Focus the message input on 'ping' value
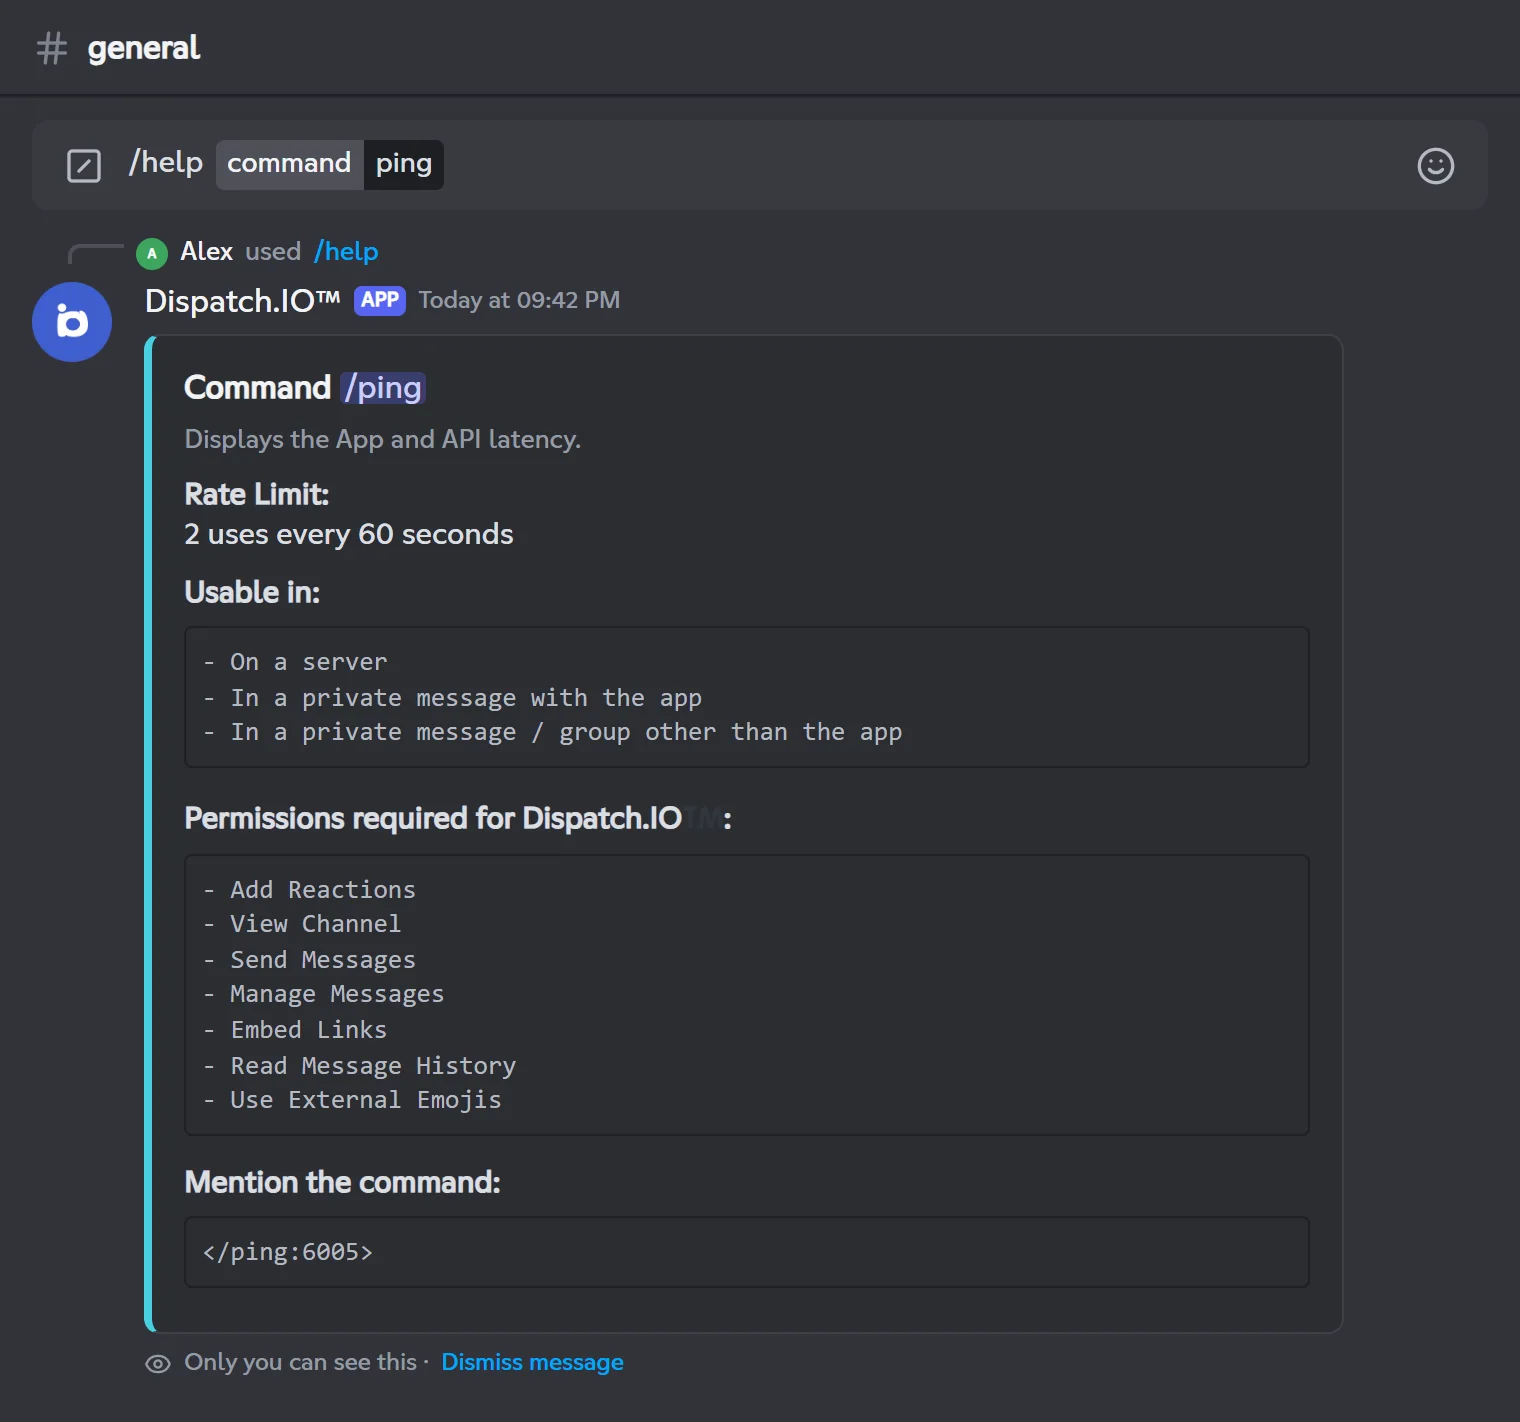The width and height of the screenshot is (1520, 1422). [404, 164]
